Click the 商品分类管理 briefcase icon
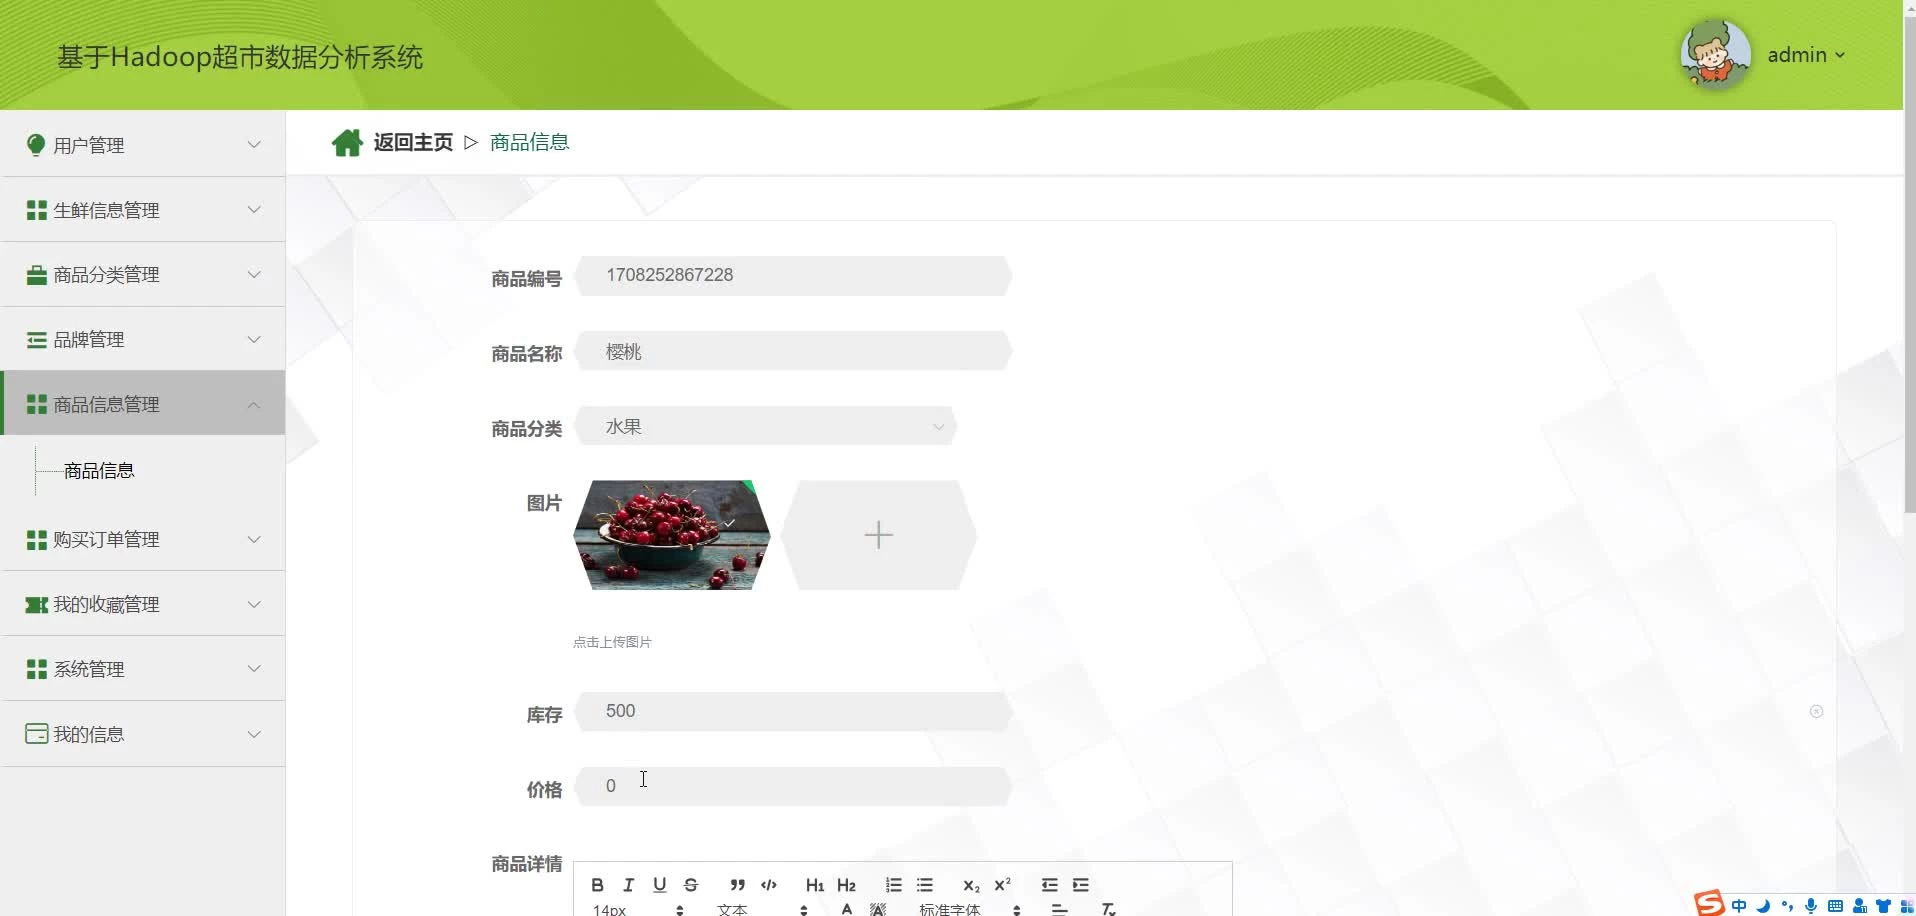 point(36,275)
